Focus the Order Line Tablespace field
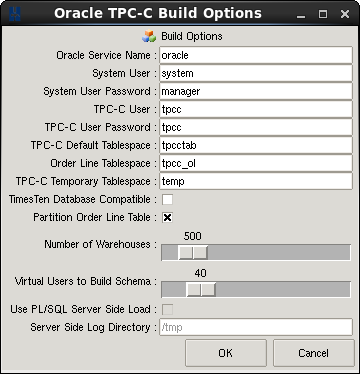Viewport: 360px width, 374px height. point(256,163)
